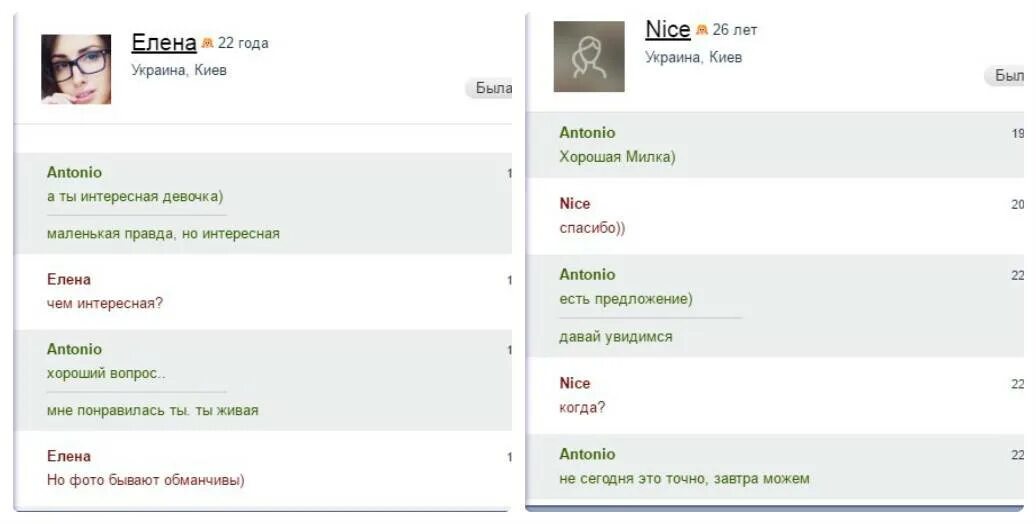Click the Была status badge in Елена's chat
The image size is (1036, 524).
coord(489,88)
